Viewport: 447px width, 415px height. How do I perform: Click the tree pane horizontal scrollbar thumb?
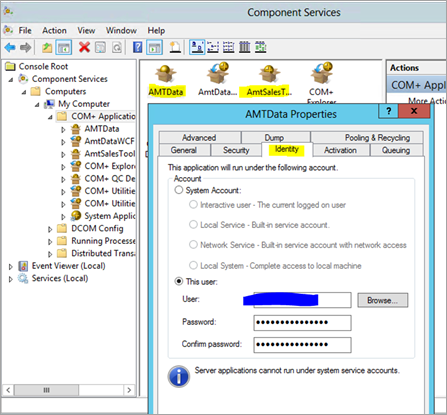point(47,390)
